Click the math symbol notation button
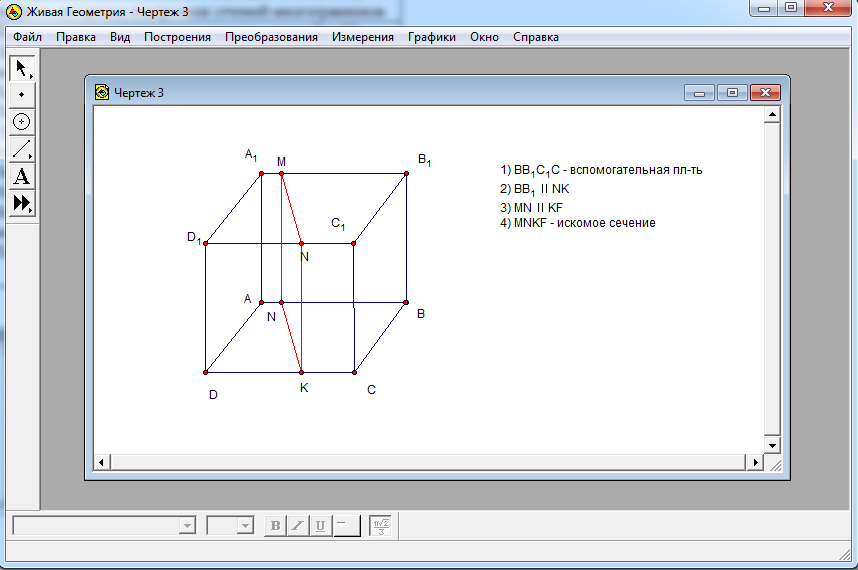The height and width of the screenshot is (570, 858). coord(380,526)
